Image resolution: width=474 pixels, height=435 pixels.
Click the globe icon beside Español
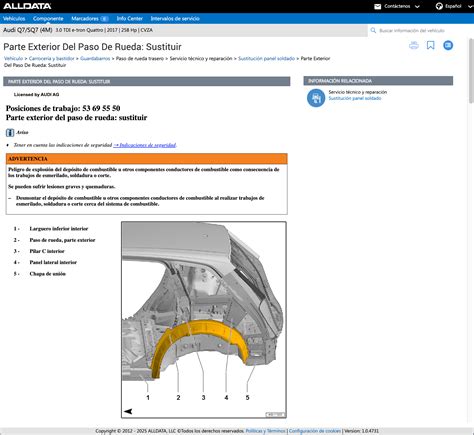point(439,6)
